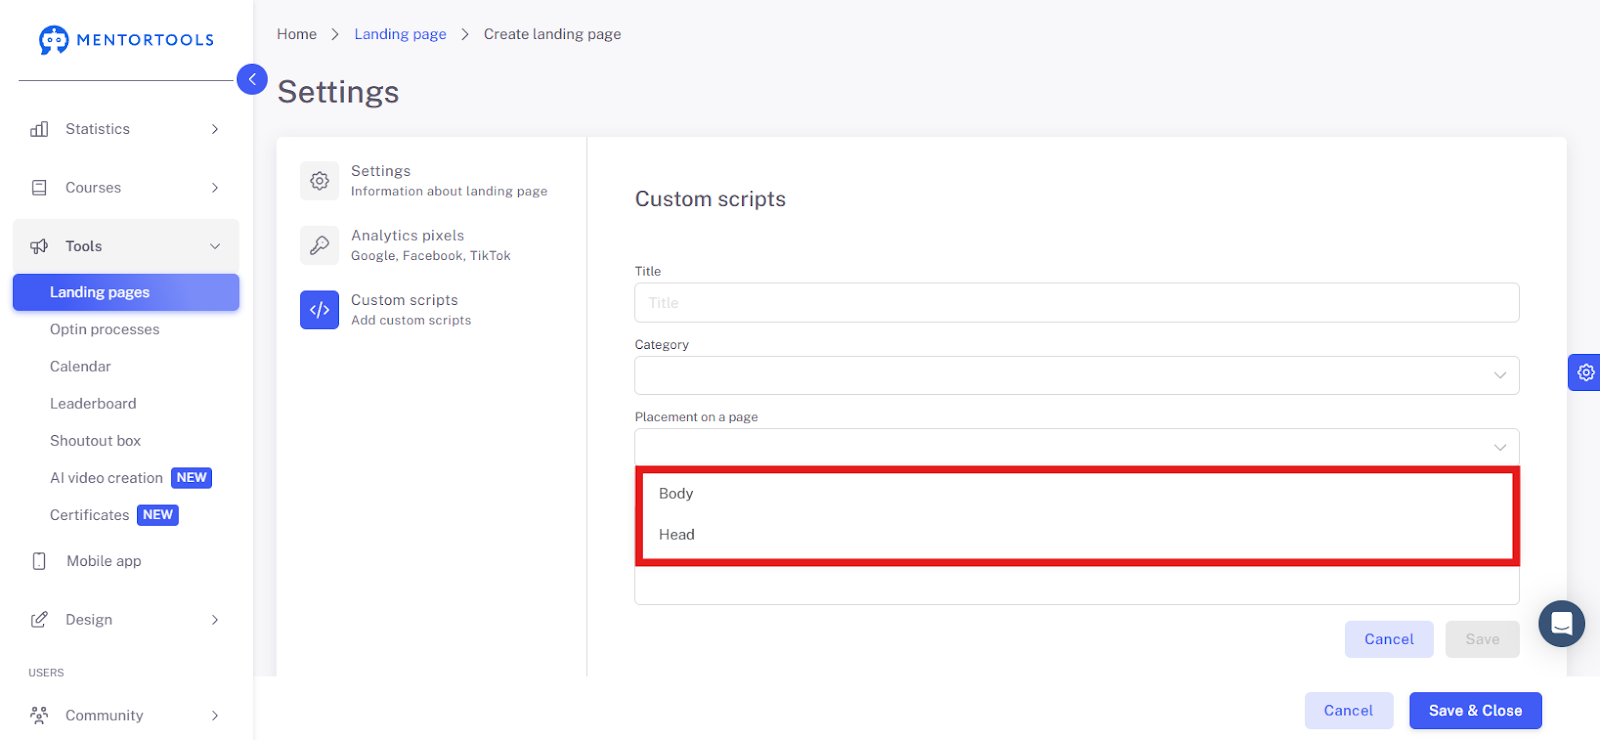Expand the Courses menu chevron
Viewport: 1600px width, 740px height.
(215, 188)
